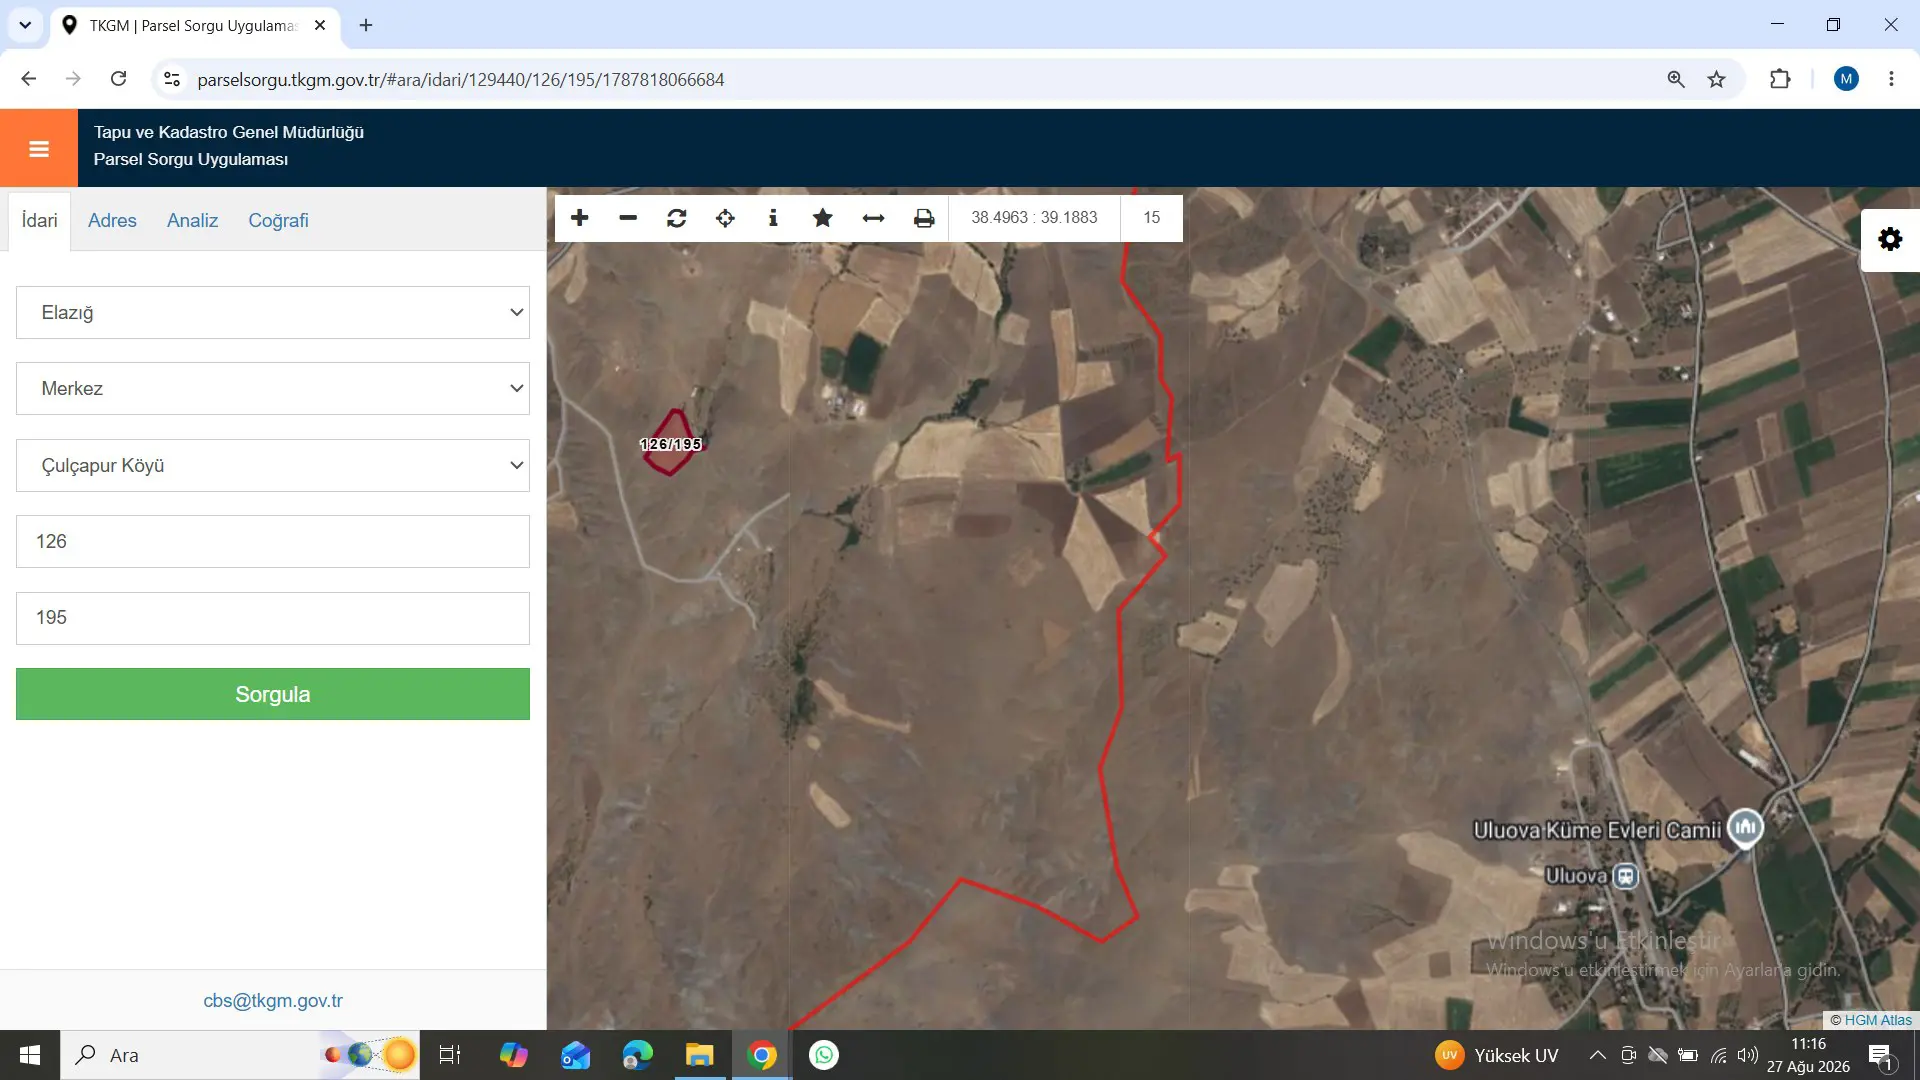Switch to the Analiz tab

pos(192,220)
